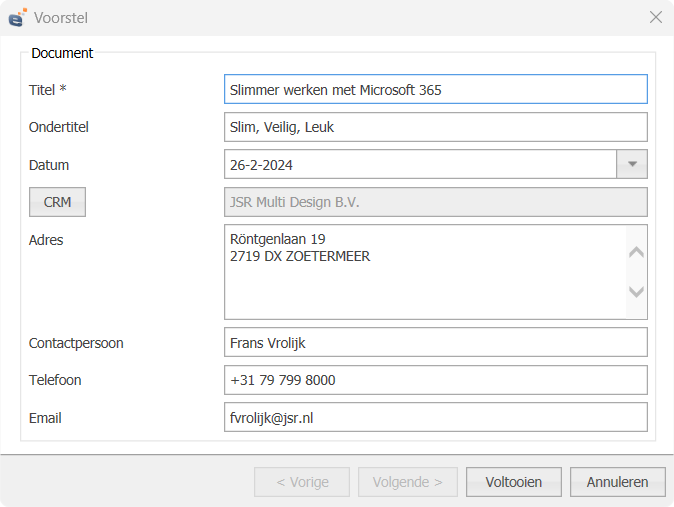
Task: Open the Datum dropdown arrow
Action: [632, 165]
